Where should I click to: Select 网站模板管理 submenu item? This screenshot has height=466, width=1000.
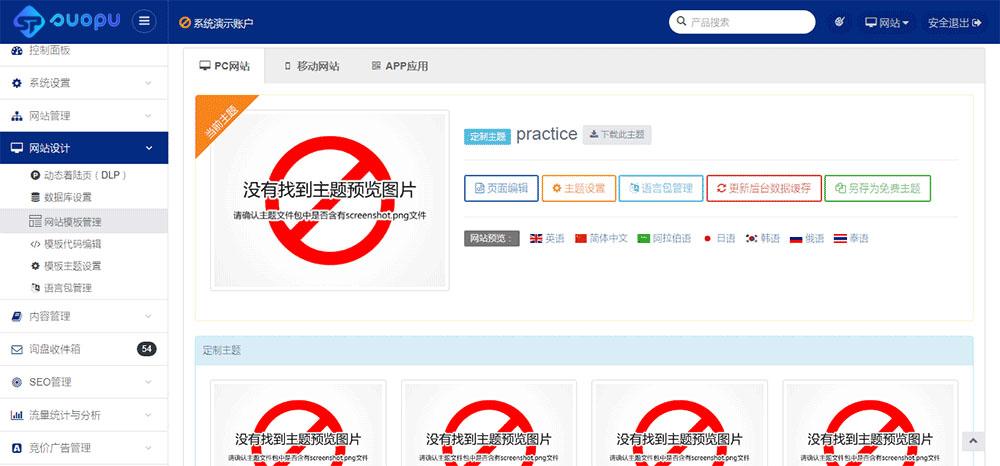point(84,221)
